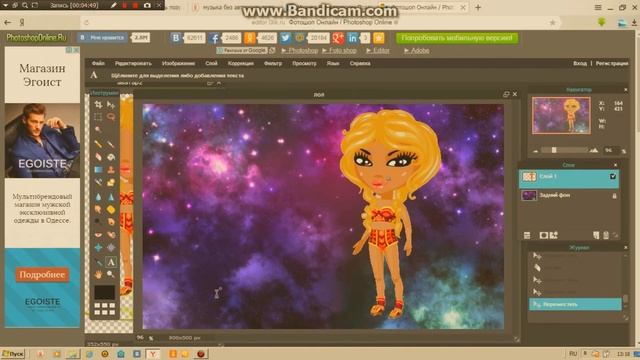Image resolution: width=640 pixels, height=360 pixels.
Task: Click the history panel scrollbar
Action: tap(625, 300)
